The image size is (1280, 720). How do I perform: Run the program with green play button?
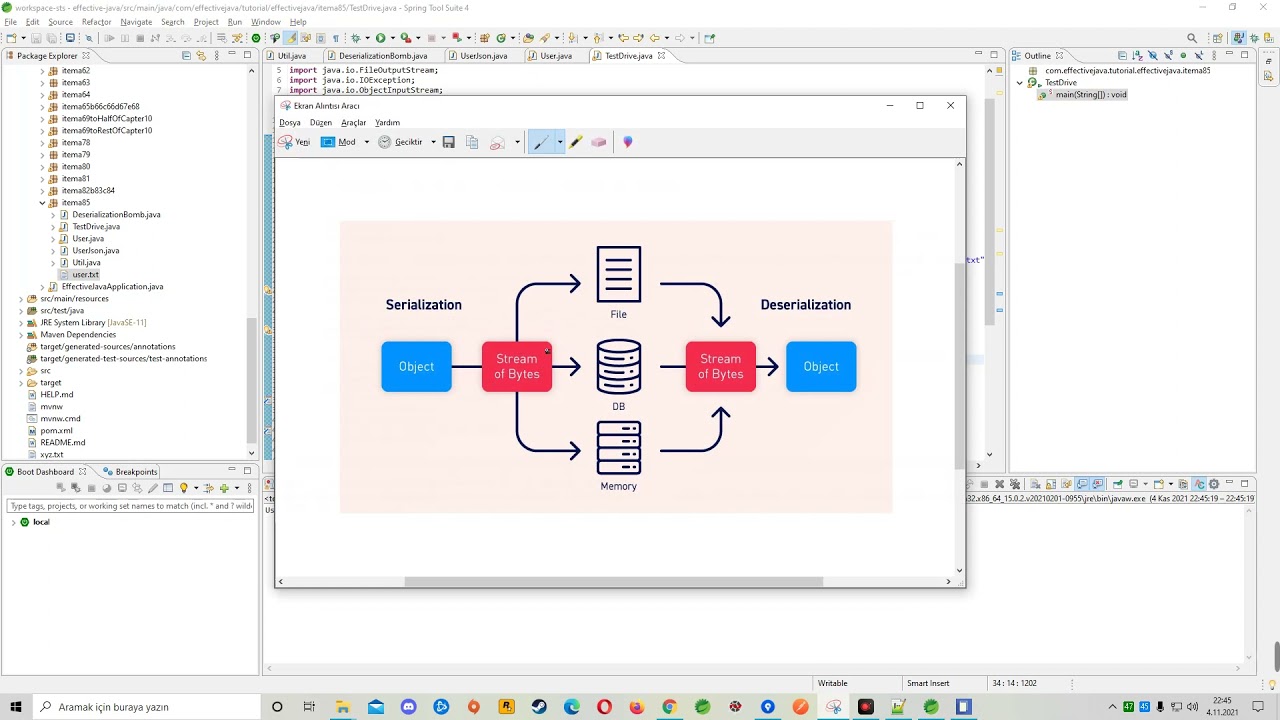380,38
